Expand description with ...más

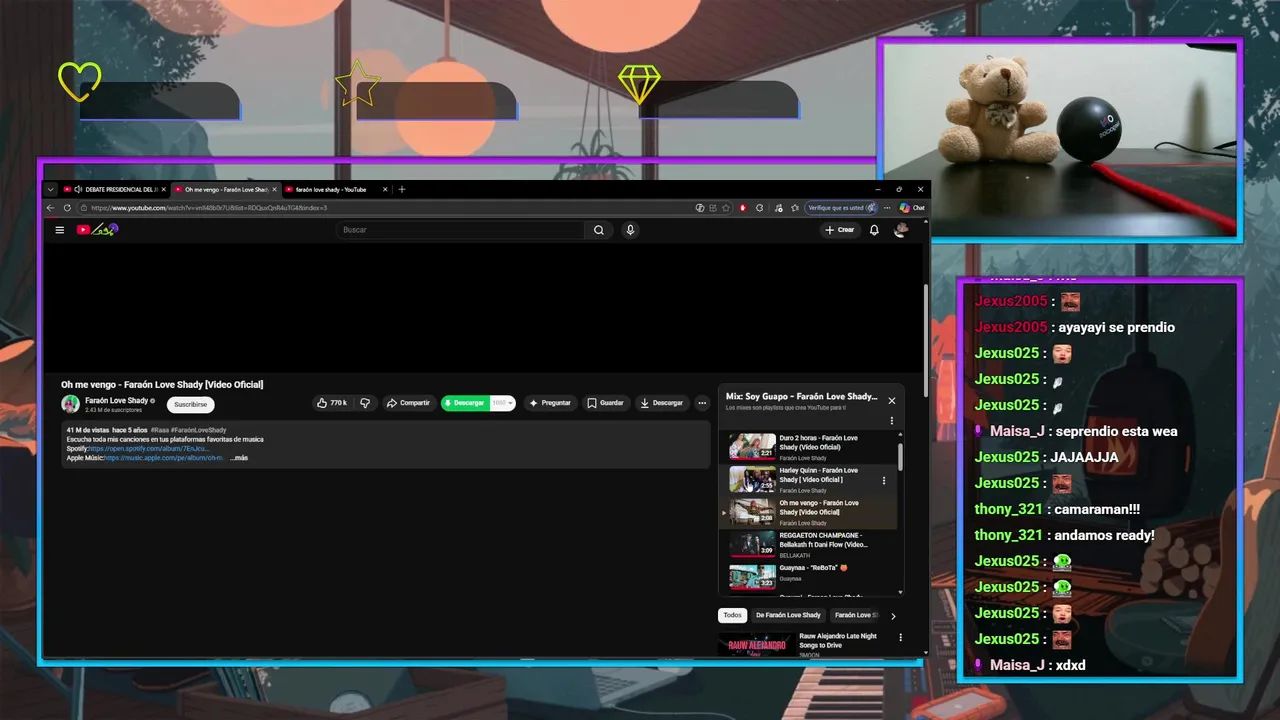(239, 458)
